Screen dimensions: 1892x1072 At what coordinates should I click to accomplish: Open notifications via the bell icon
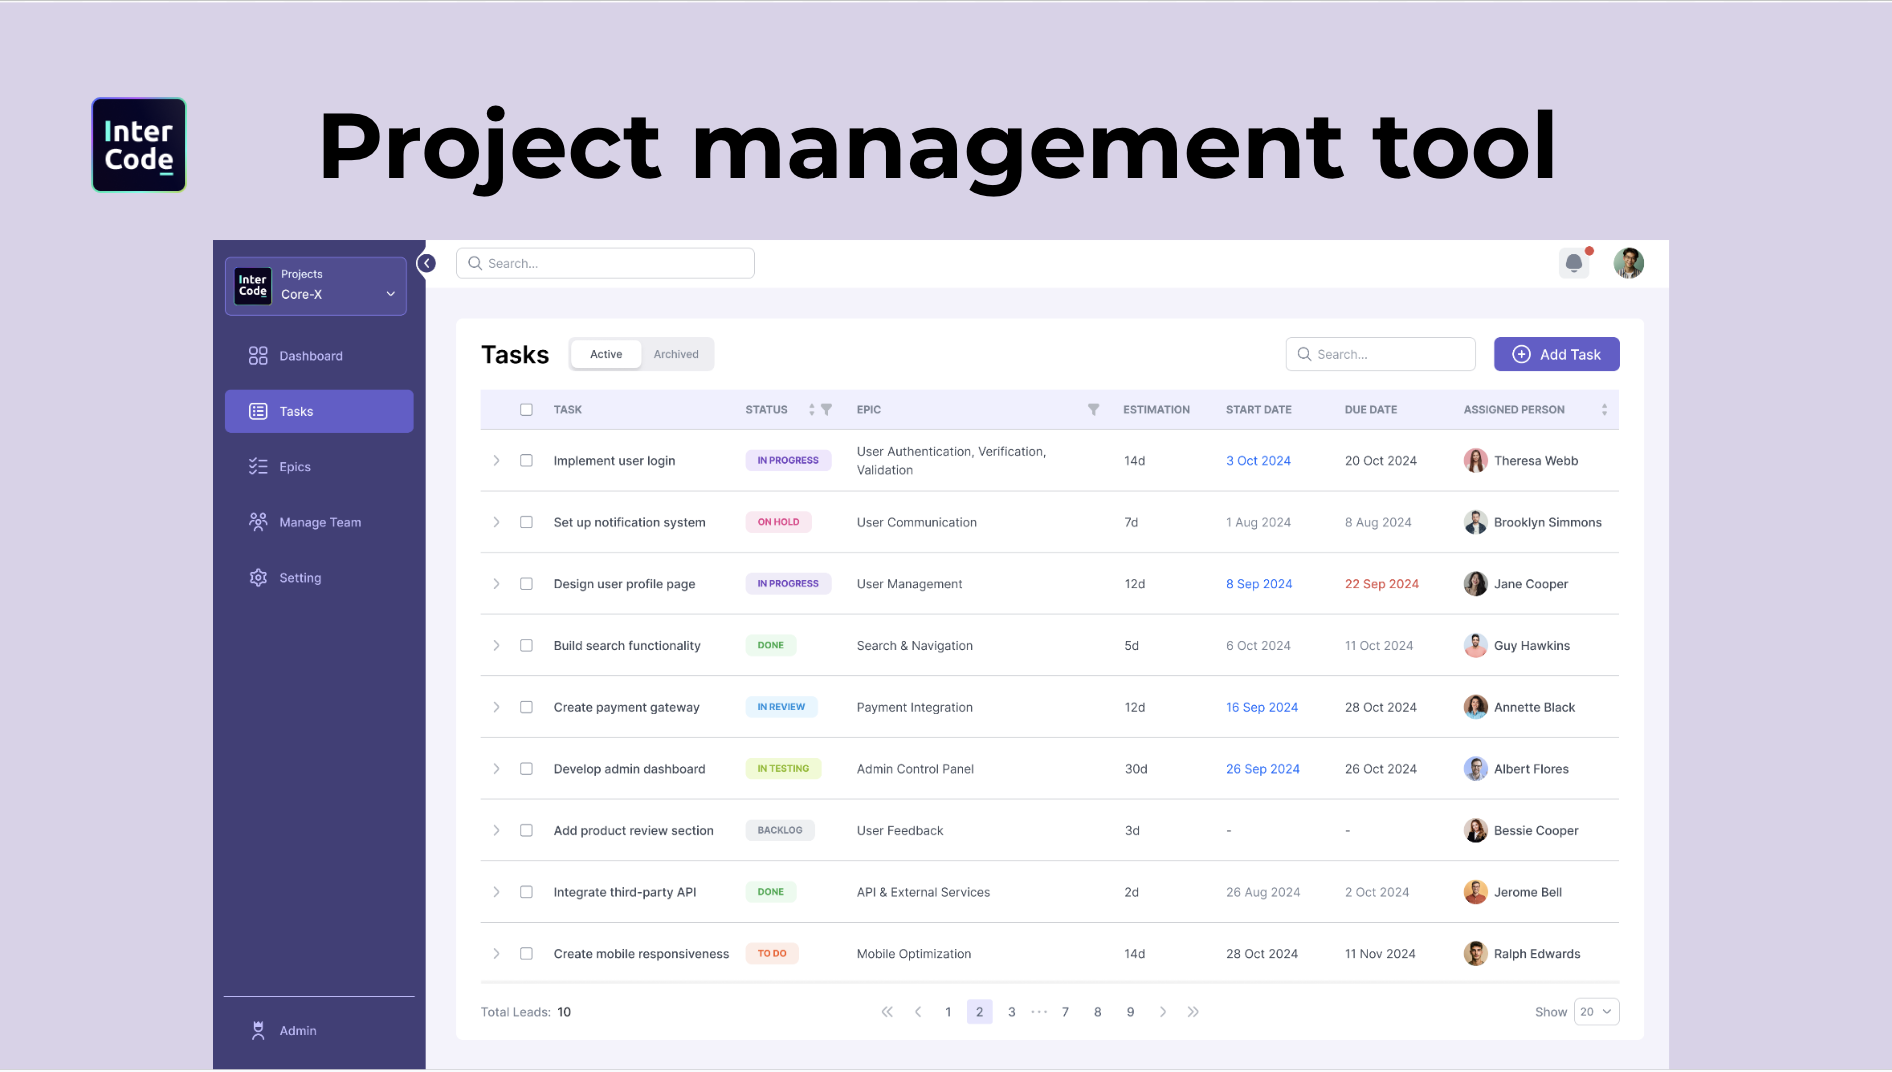(x=1574, y=262)
